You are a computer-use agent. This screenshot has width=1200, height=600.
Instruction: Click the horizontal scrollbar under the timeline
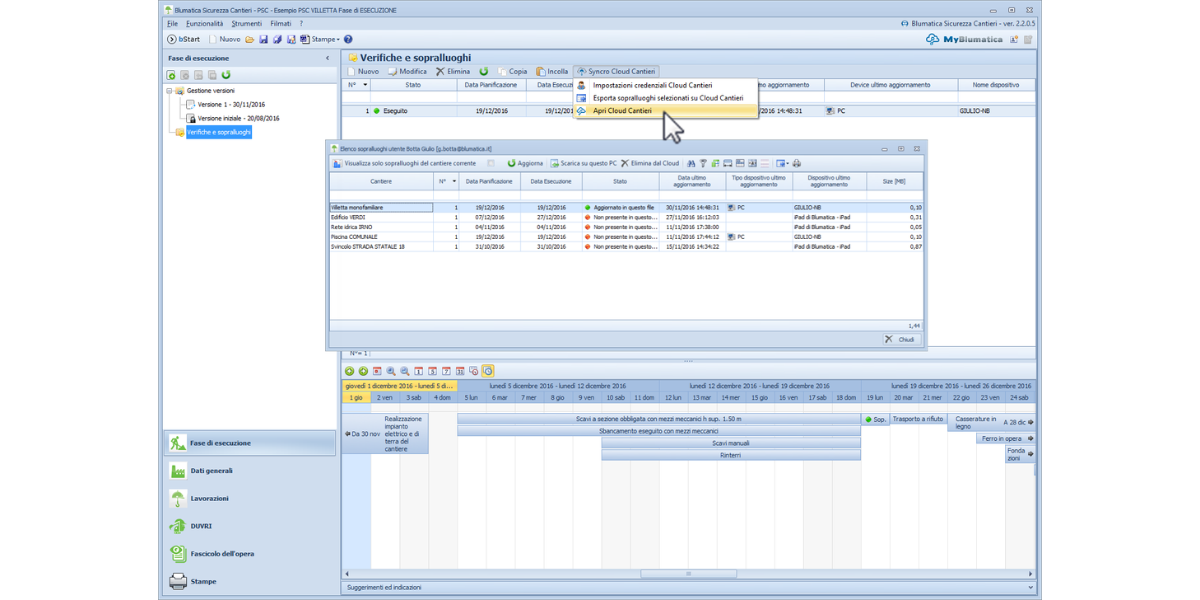(x=688, y=574)
